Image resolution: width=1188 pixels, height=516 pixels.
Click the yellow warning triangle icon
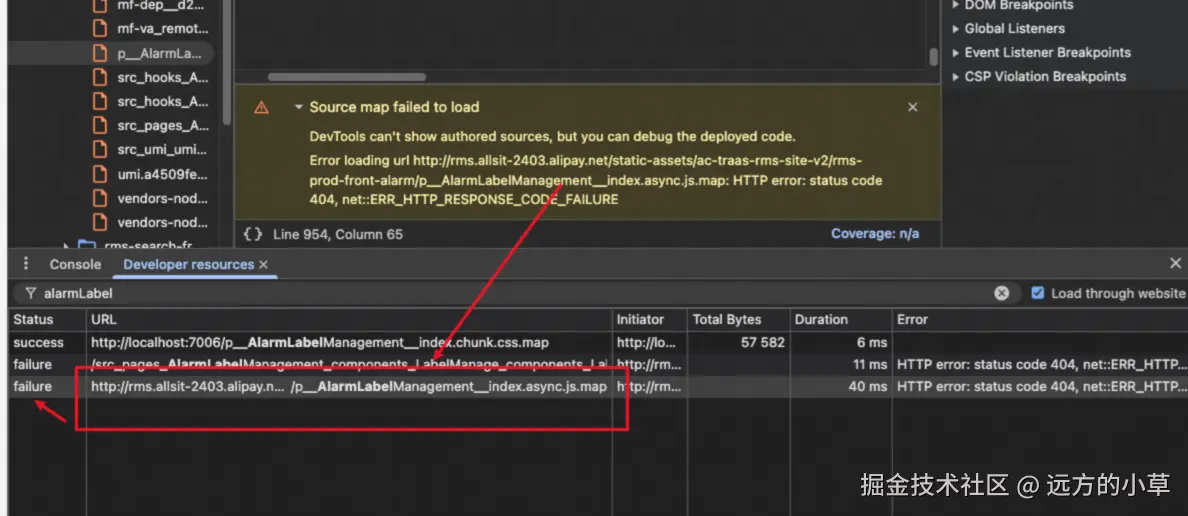coord(261,108)
